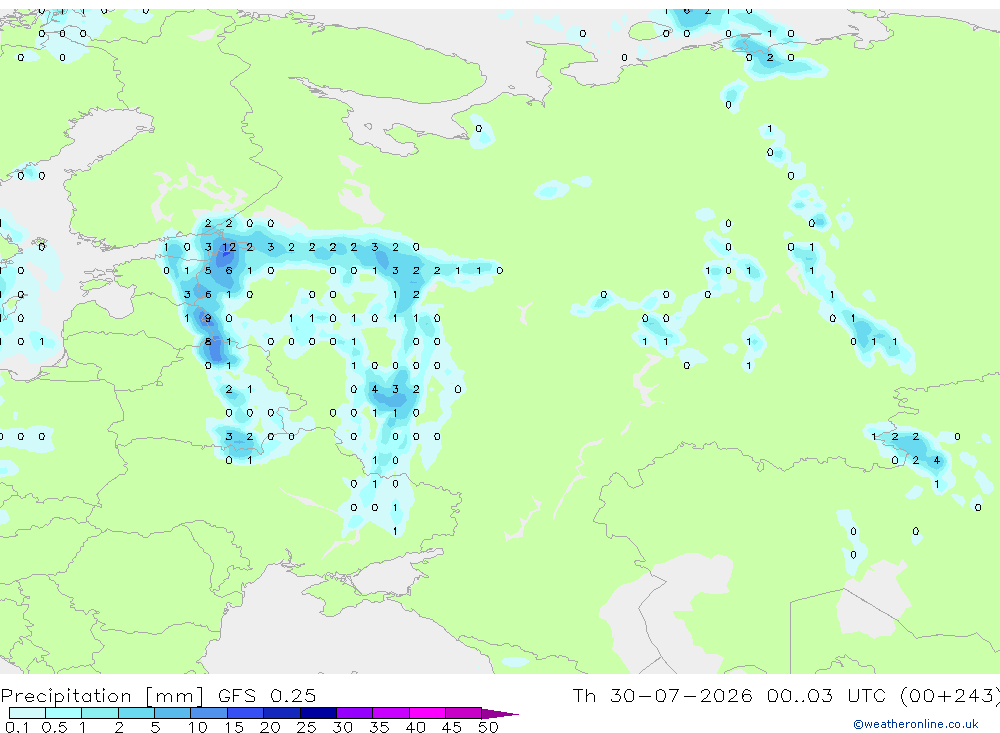The height and width of the screenshot is (733, 1000).
Task: Click the '12' precipitation value on the map
Action: tap(228, 247)
